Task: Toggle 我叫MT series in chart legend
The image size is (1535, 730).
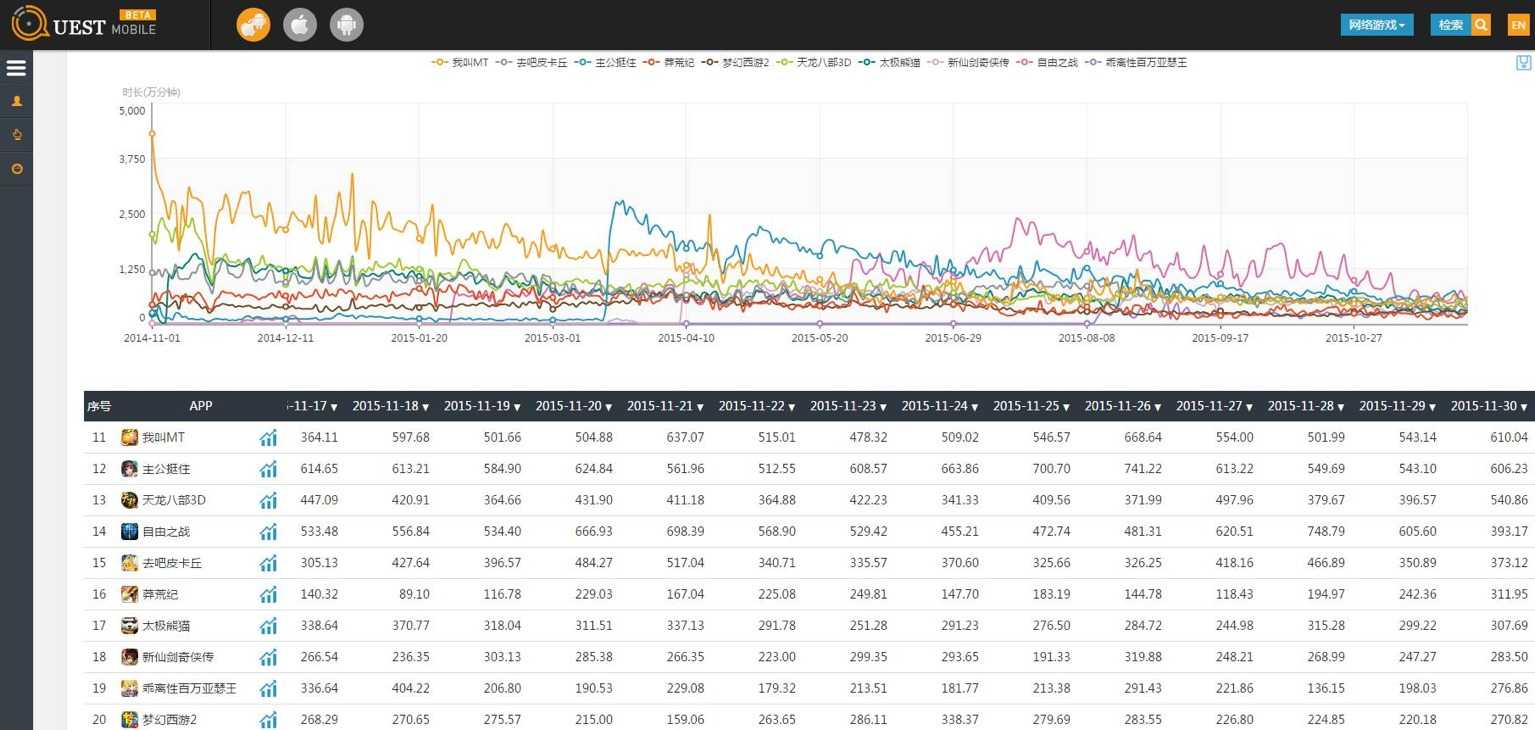Action: click(460, 62)
